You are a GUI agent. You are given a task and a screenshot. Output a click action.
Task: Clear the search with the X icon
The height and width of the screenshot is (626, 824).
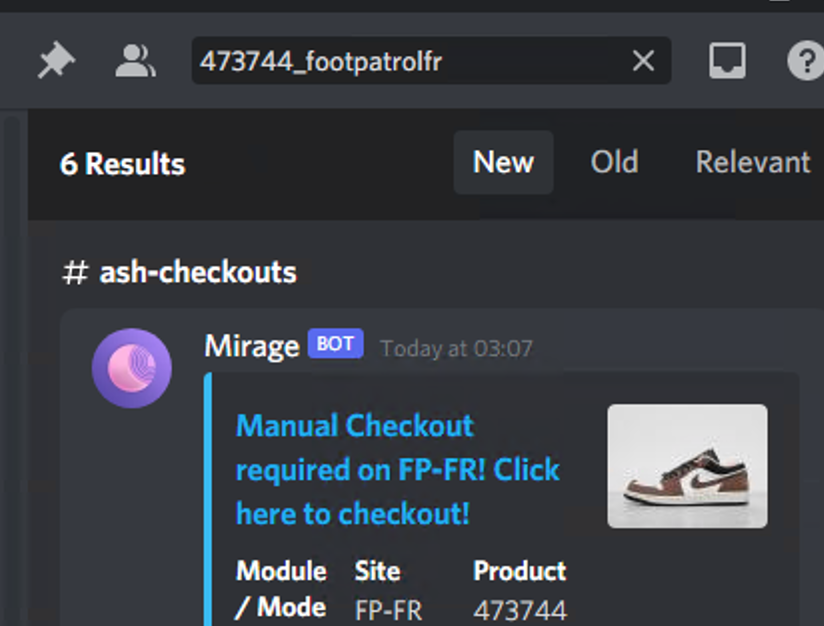(x=643, y=60)
